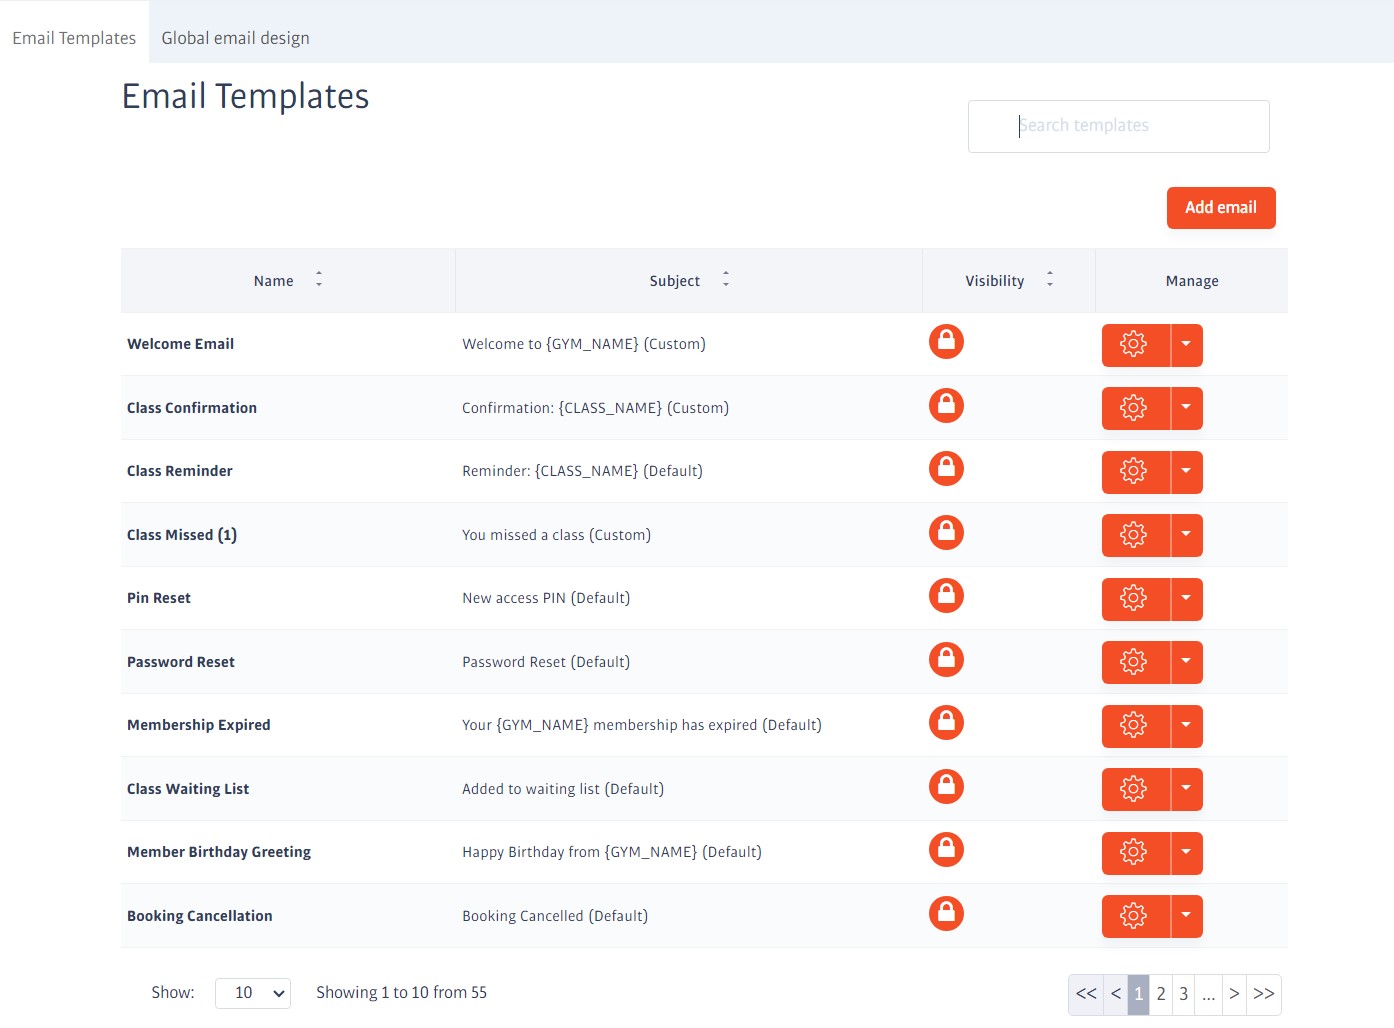Sort table by Name column
Screen dimensions: 1394x1028
288,280
